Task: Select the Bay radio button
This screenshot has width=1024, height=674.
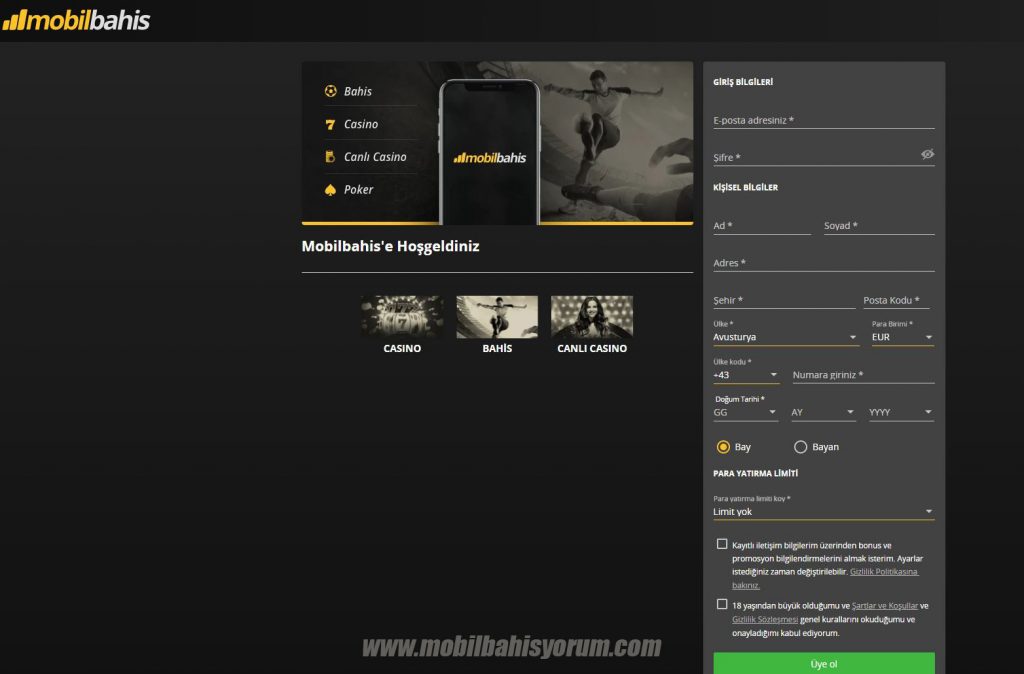Action: [x=723, y=447]
